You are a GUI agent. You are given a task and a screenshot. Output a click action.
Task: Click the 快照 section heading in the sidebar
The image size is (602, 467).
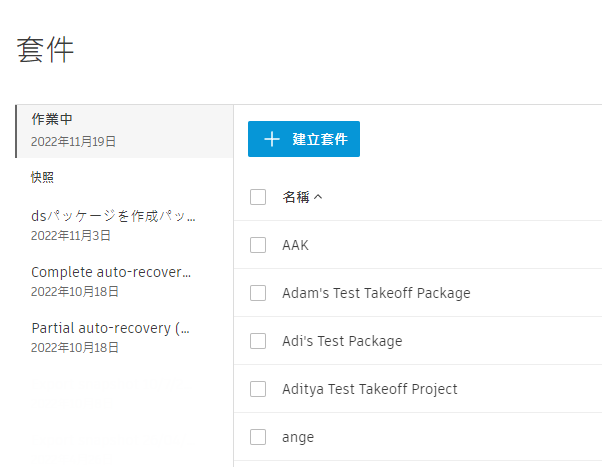coord(42,177)
